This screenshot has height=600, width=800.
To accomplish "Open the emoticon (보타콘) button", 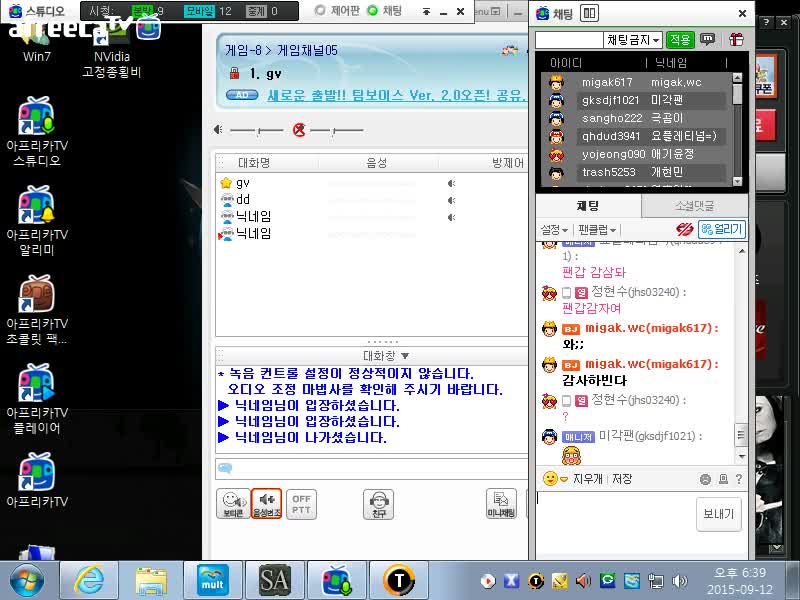I will [232, 502].
